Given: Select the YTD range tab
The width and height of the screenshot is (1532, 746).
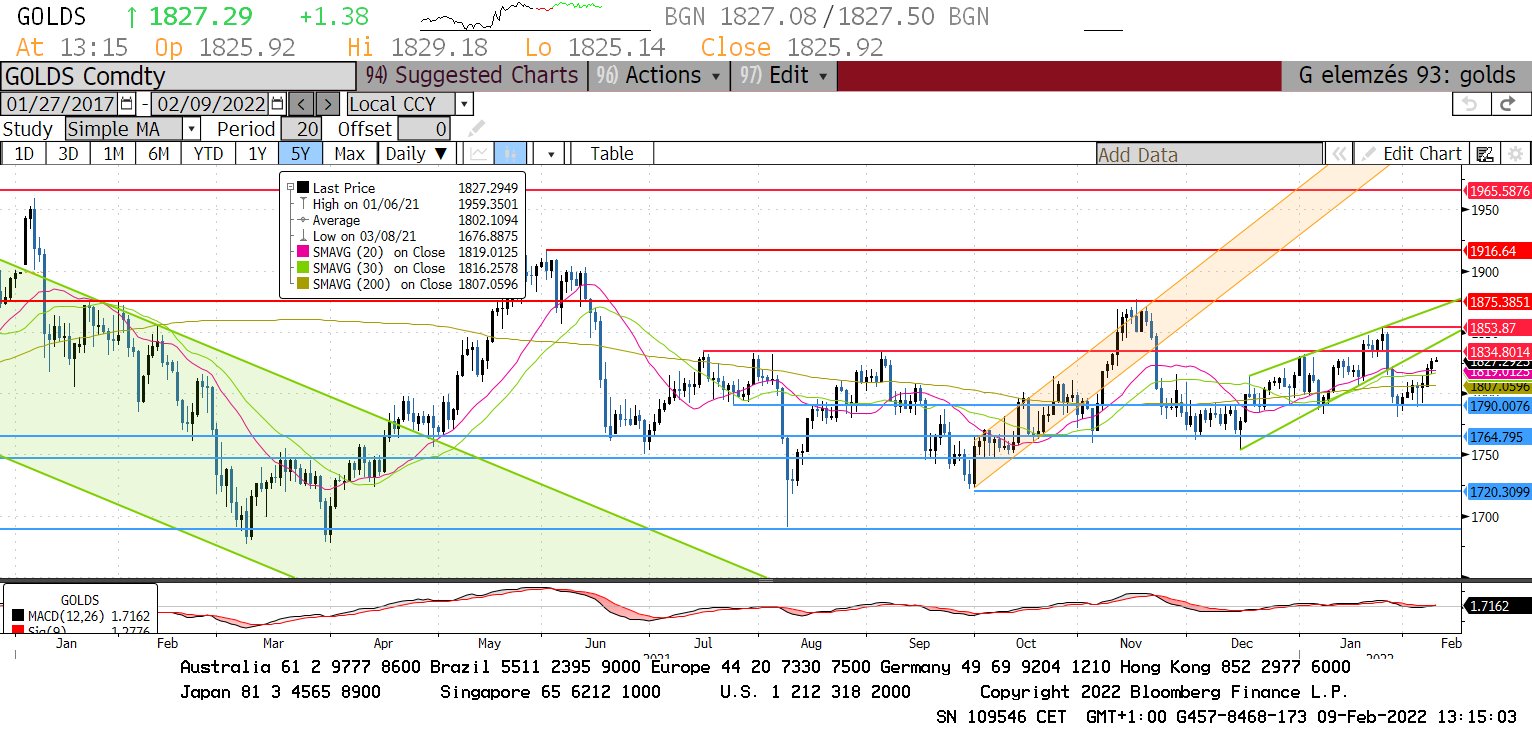Looking at the screenshot, I should [x=208, y=153].
